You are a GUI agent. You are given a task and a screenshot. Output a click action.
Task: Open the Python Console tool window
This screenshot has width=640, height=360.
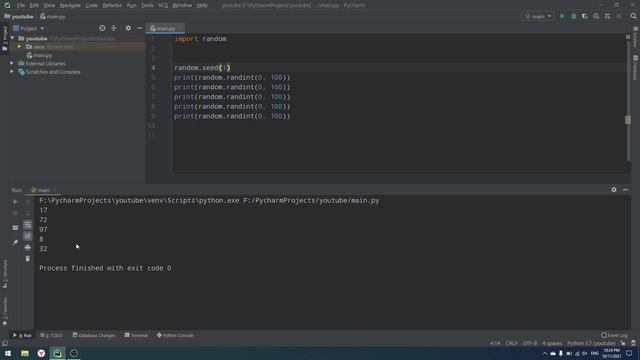point(175,336)
